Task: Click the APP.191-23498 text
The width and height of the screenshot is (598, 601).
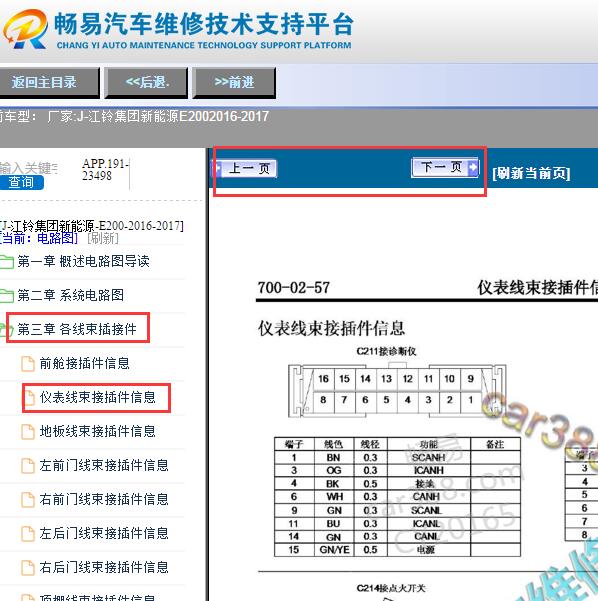Action: (x=104, y=169)
